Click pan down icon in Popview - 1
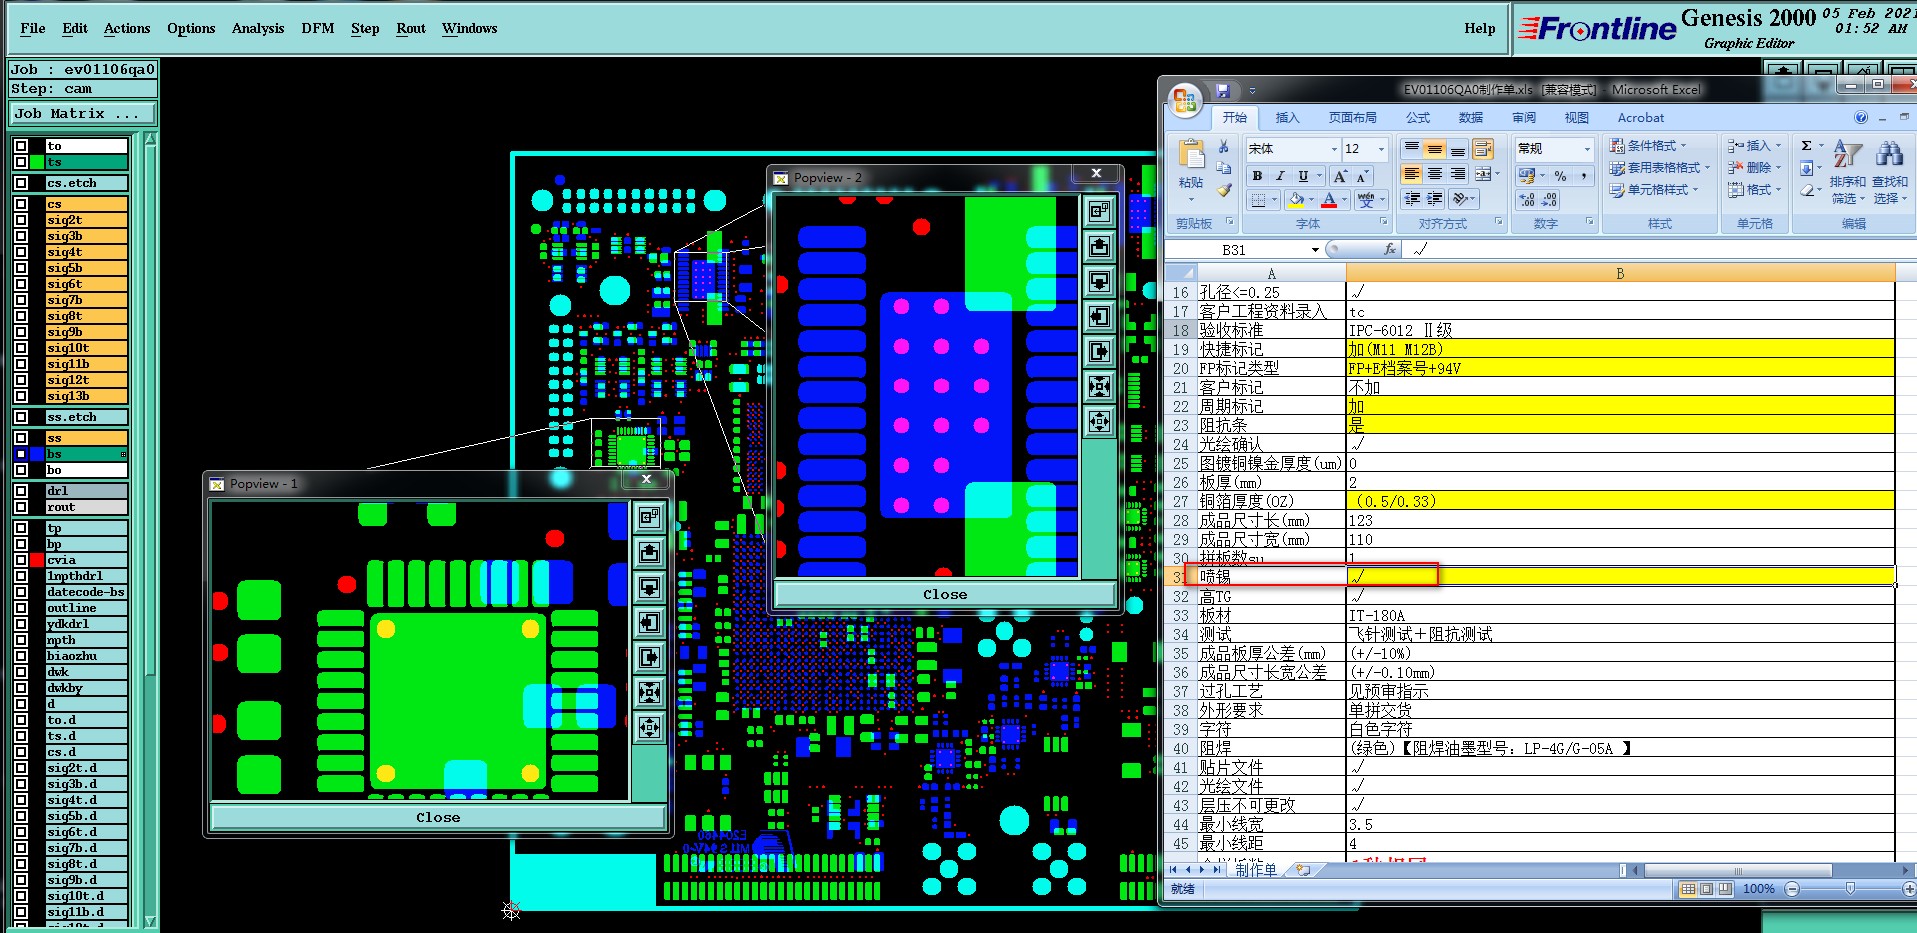 click(x=649, y=587)
